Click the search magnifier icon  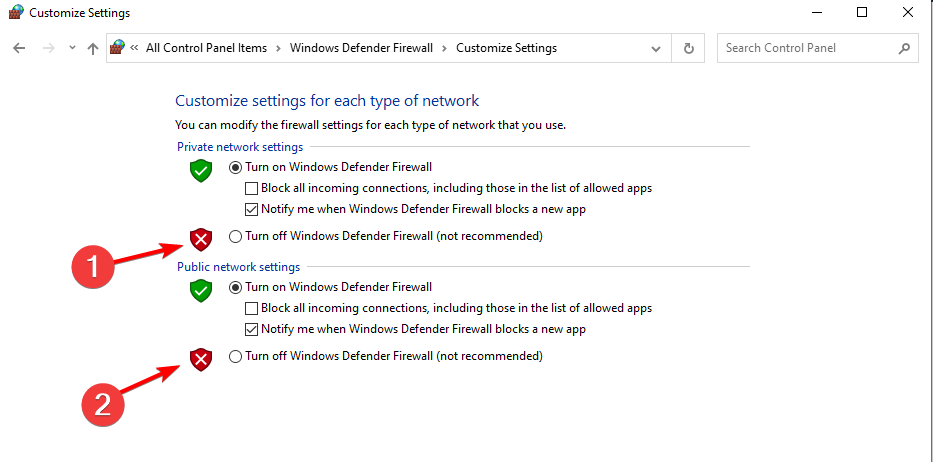pos(903,48)
